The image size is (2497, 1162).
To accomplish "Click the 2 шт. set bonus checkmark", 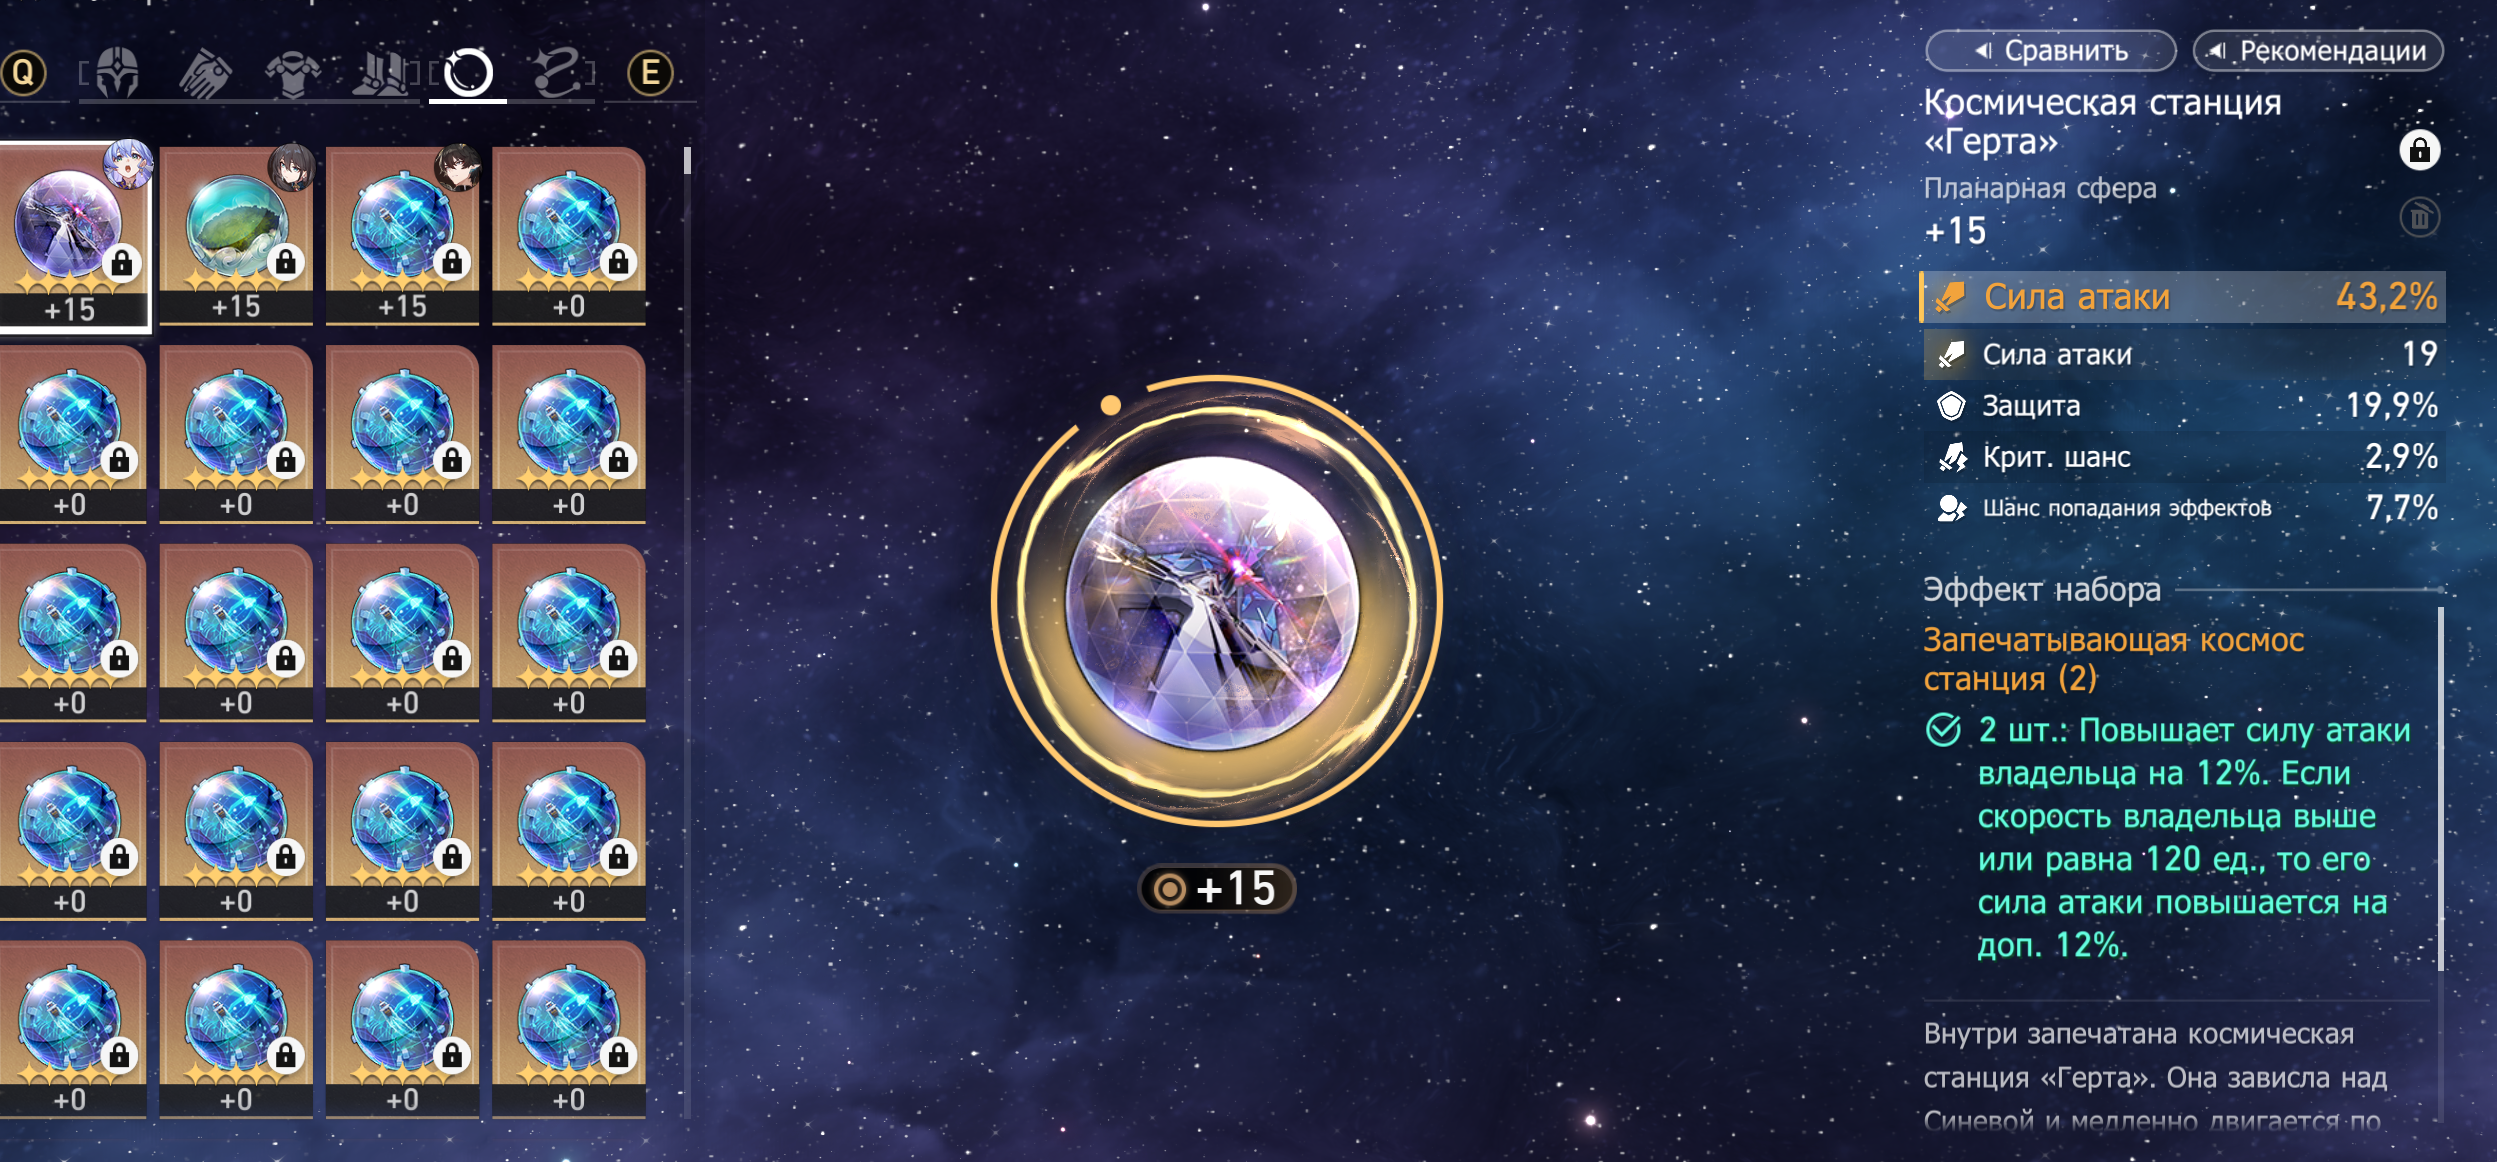I will (x=1943, y=730).
